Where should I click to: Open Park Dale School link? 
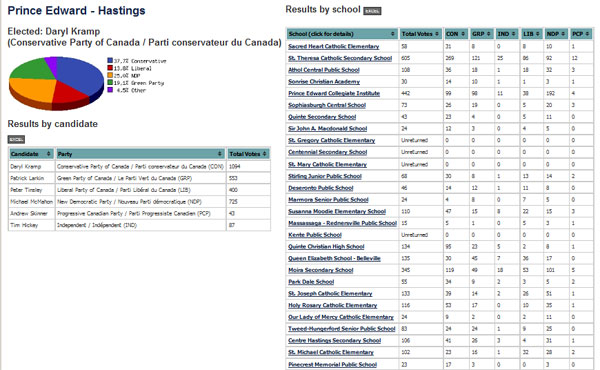click(x=311, y=282)
